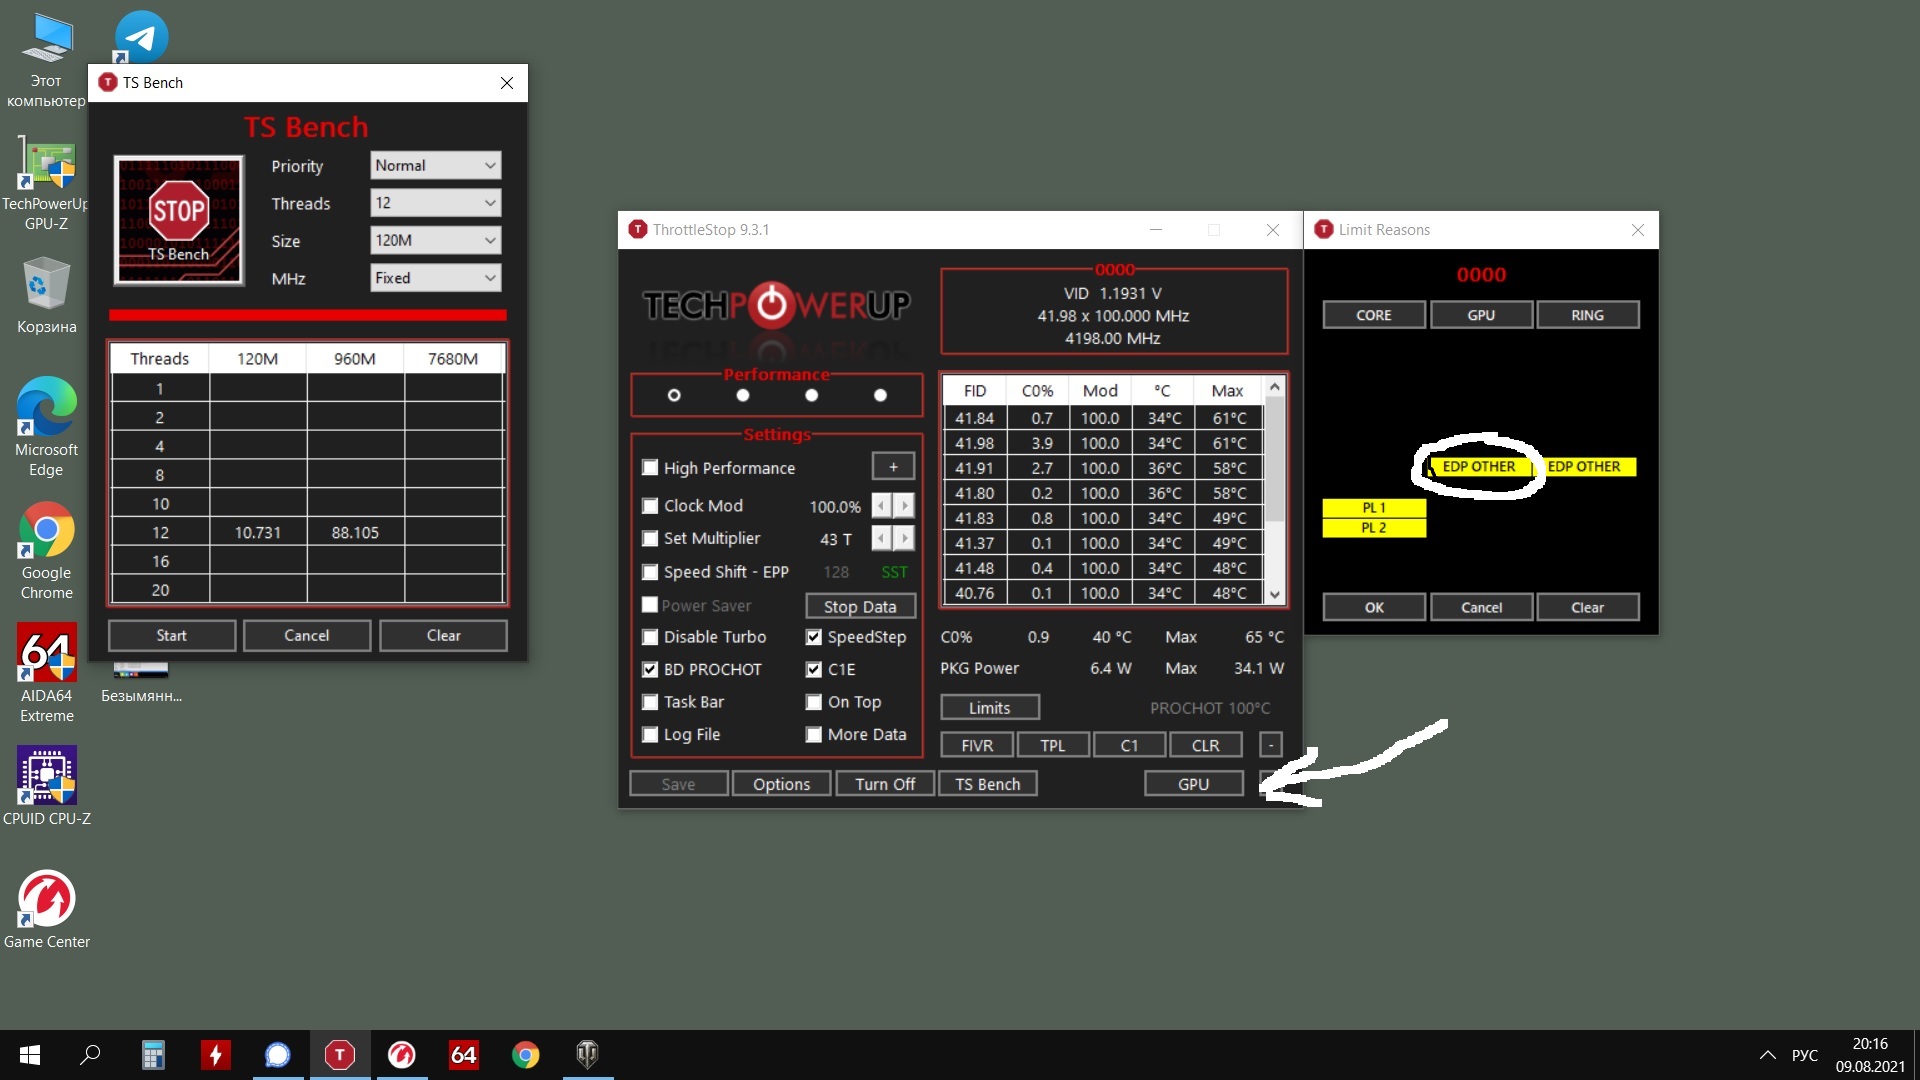Image resolution: width=1920 pixels, height=1080 pixels.
Task: Increase Set Multiplier with right arrow
Action: [904, 538]
